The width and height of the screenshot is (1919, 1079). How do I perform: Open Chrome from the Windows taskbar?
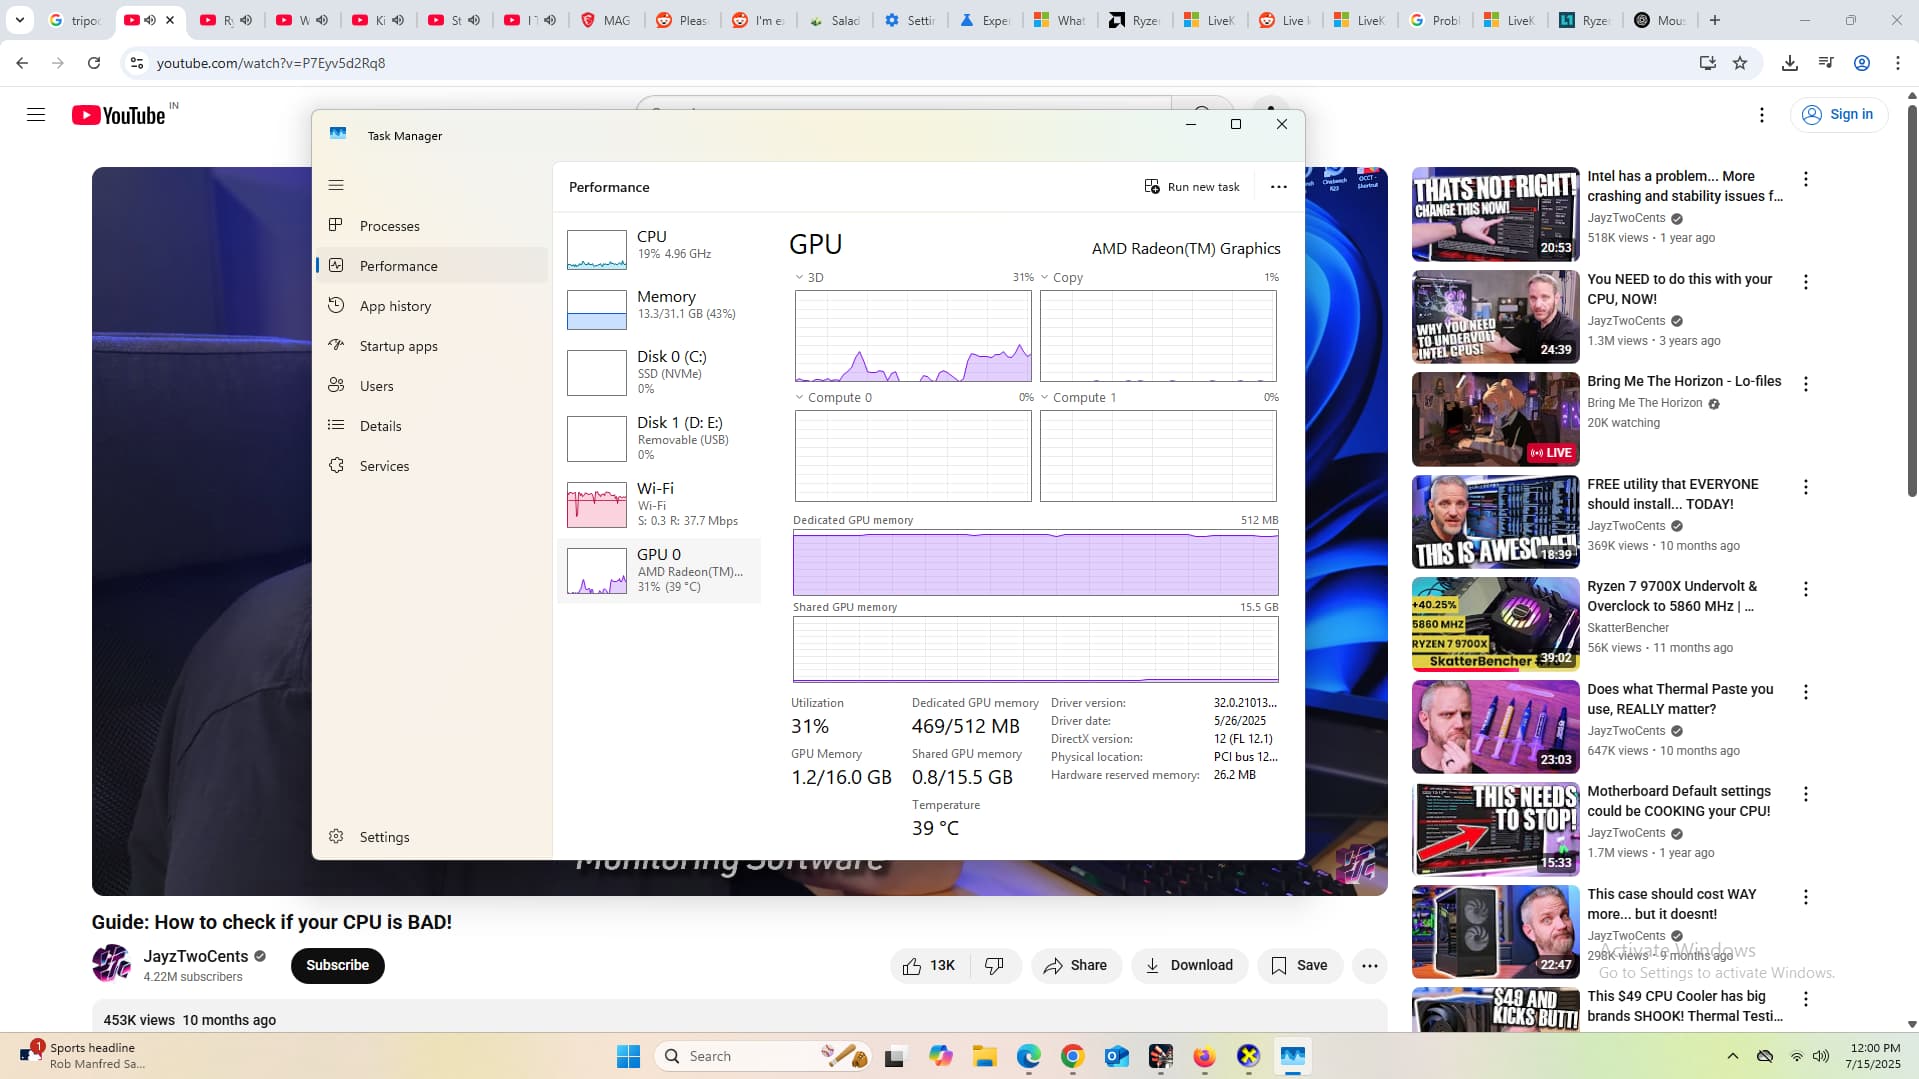click(x=1072, y=1056)
